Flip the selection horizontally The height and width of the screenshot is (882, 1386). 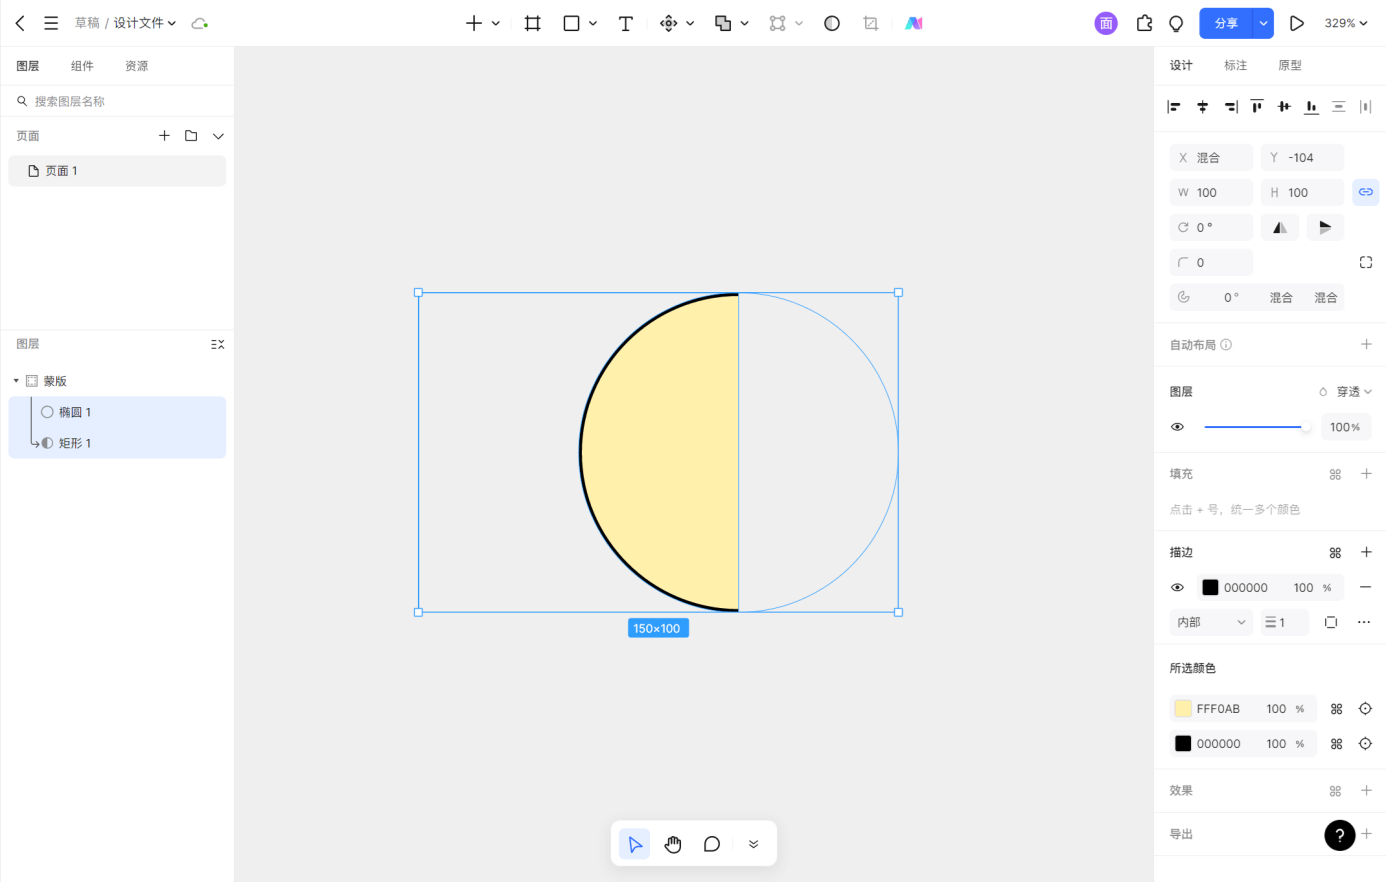[1280, 227]
